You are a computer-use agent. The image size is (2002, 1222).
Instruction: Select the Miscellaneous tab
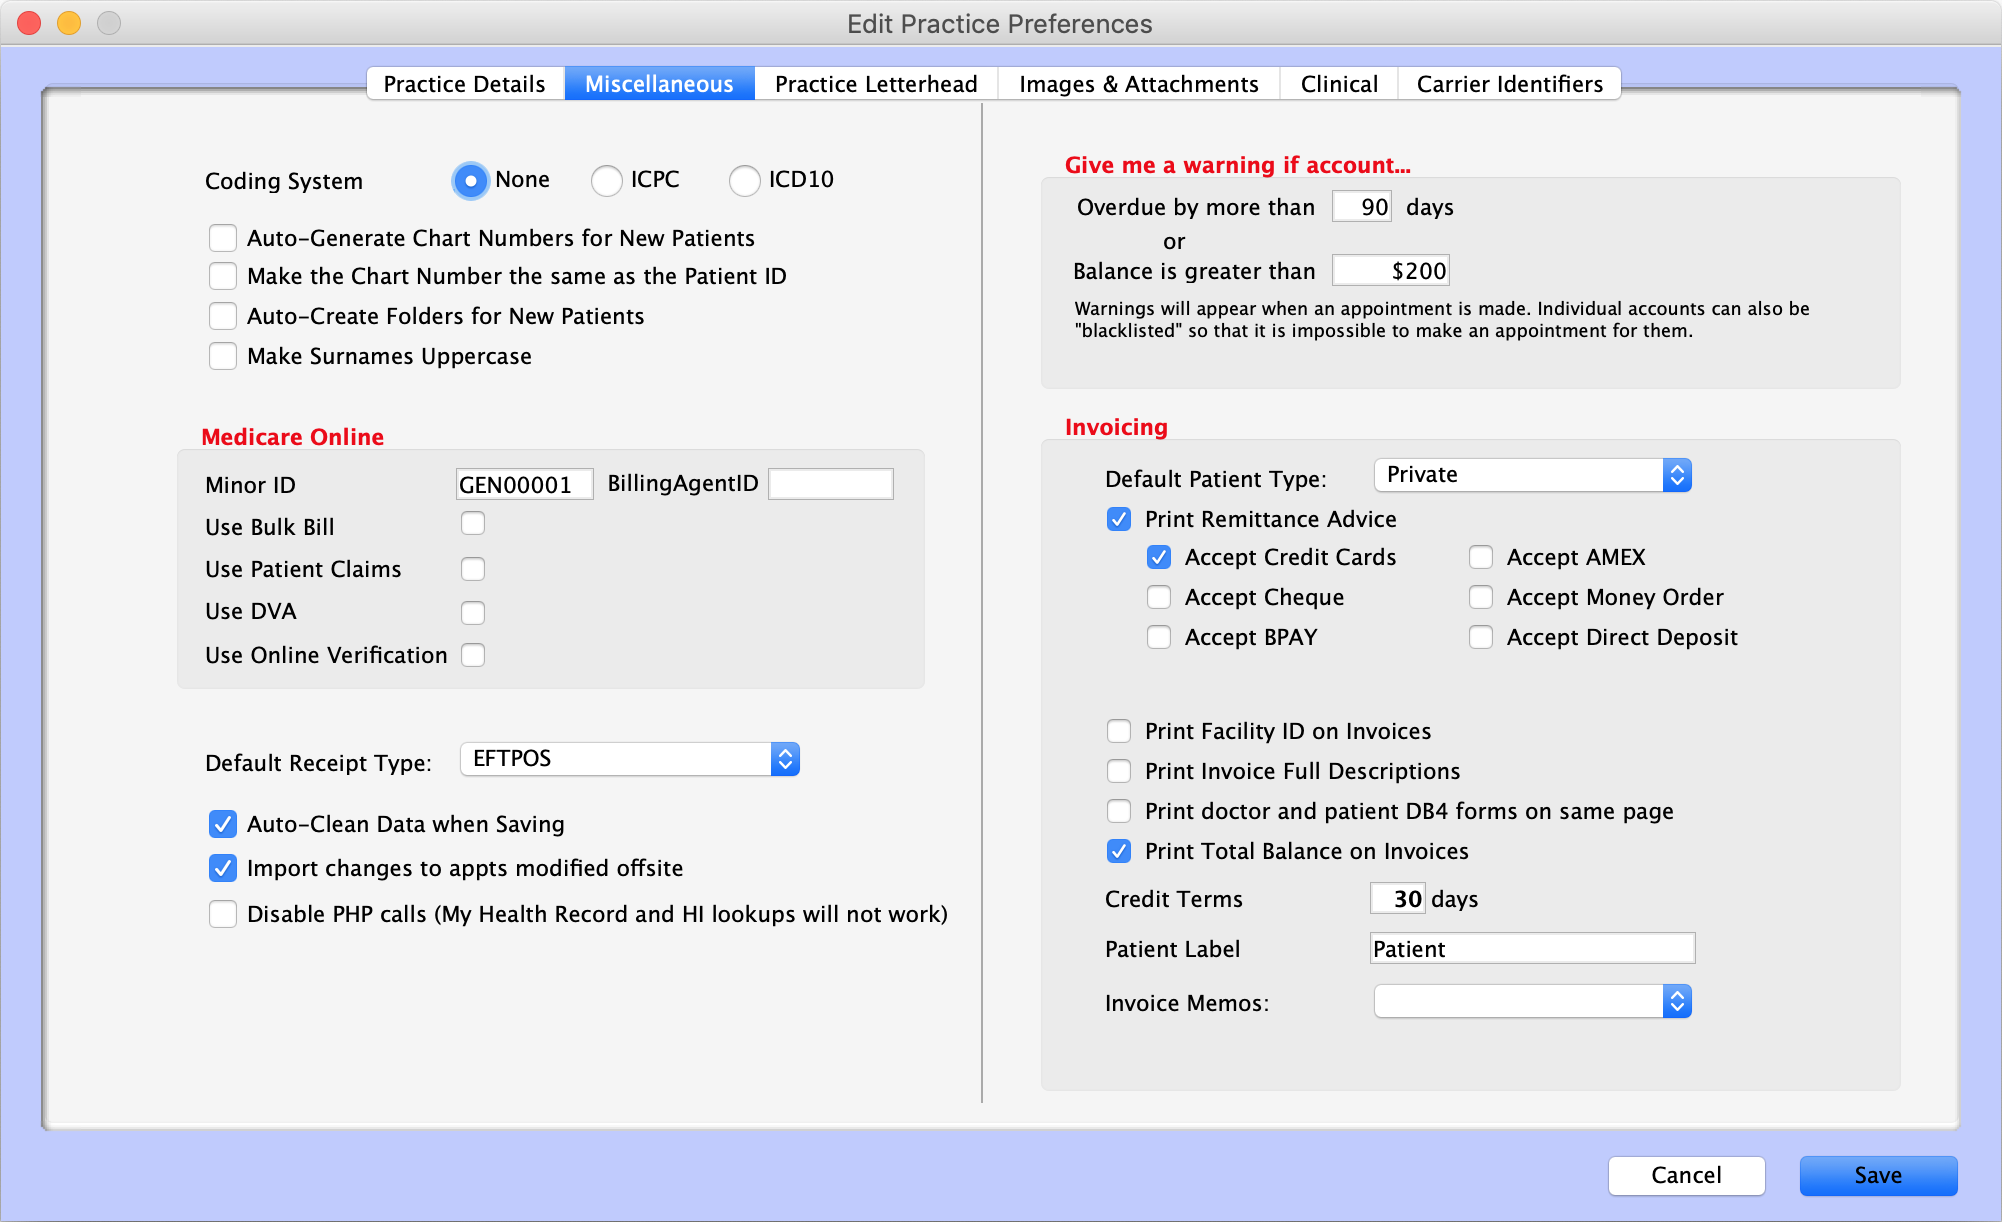(659, 84)
